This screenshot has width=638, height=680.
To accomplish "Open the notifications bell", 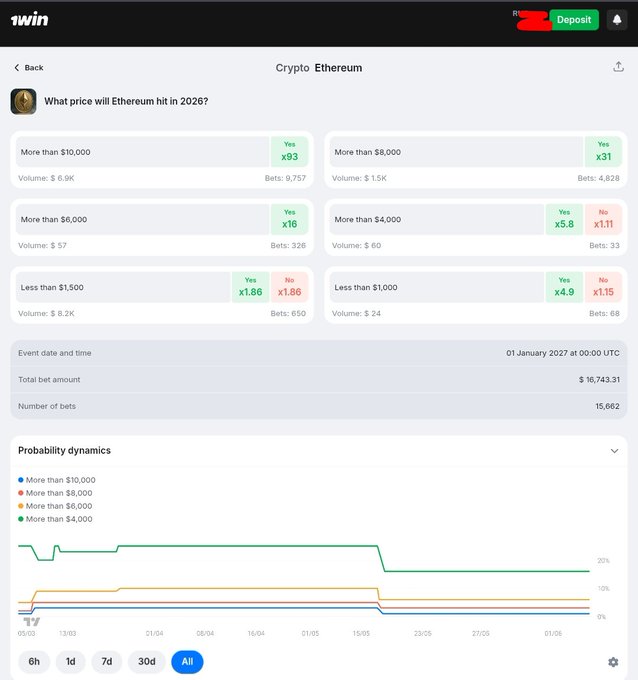I will coord(617,20).
